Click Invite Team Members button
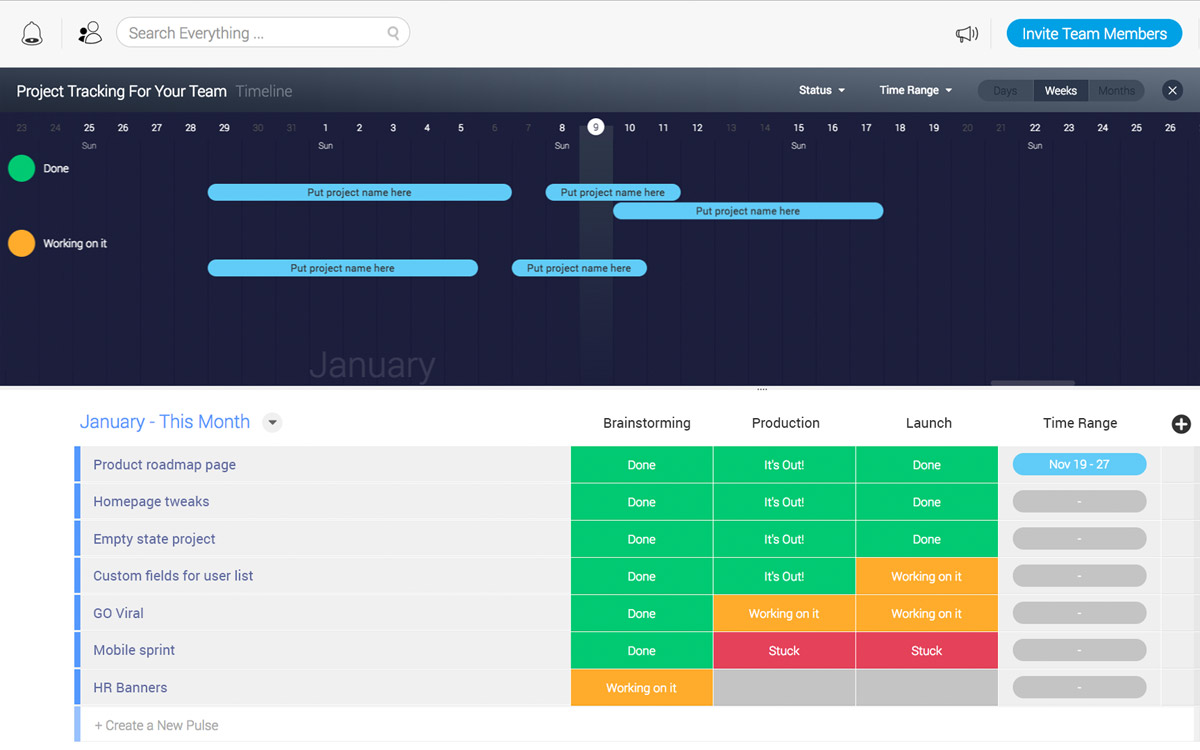 (1094, 34)
